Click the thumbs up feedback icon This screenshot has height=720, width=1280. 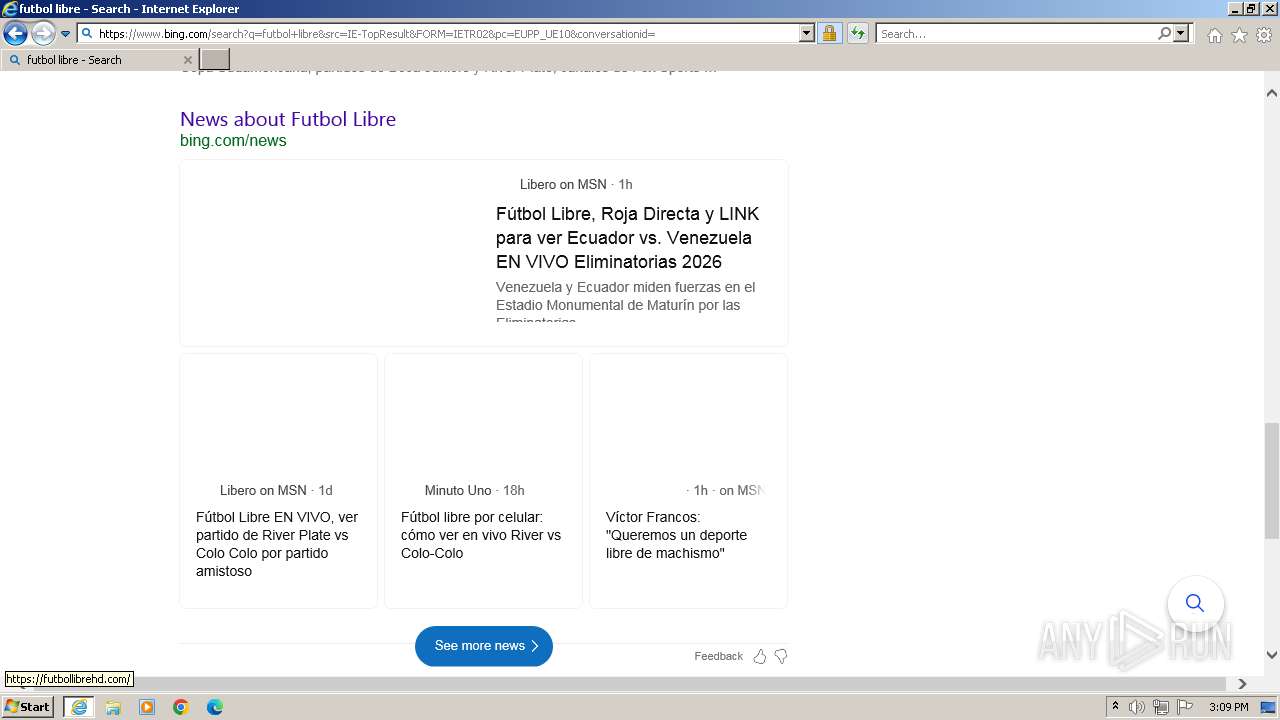point(760,656)
